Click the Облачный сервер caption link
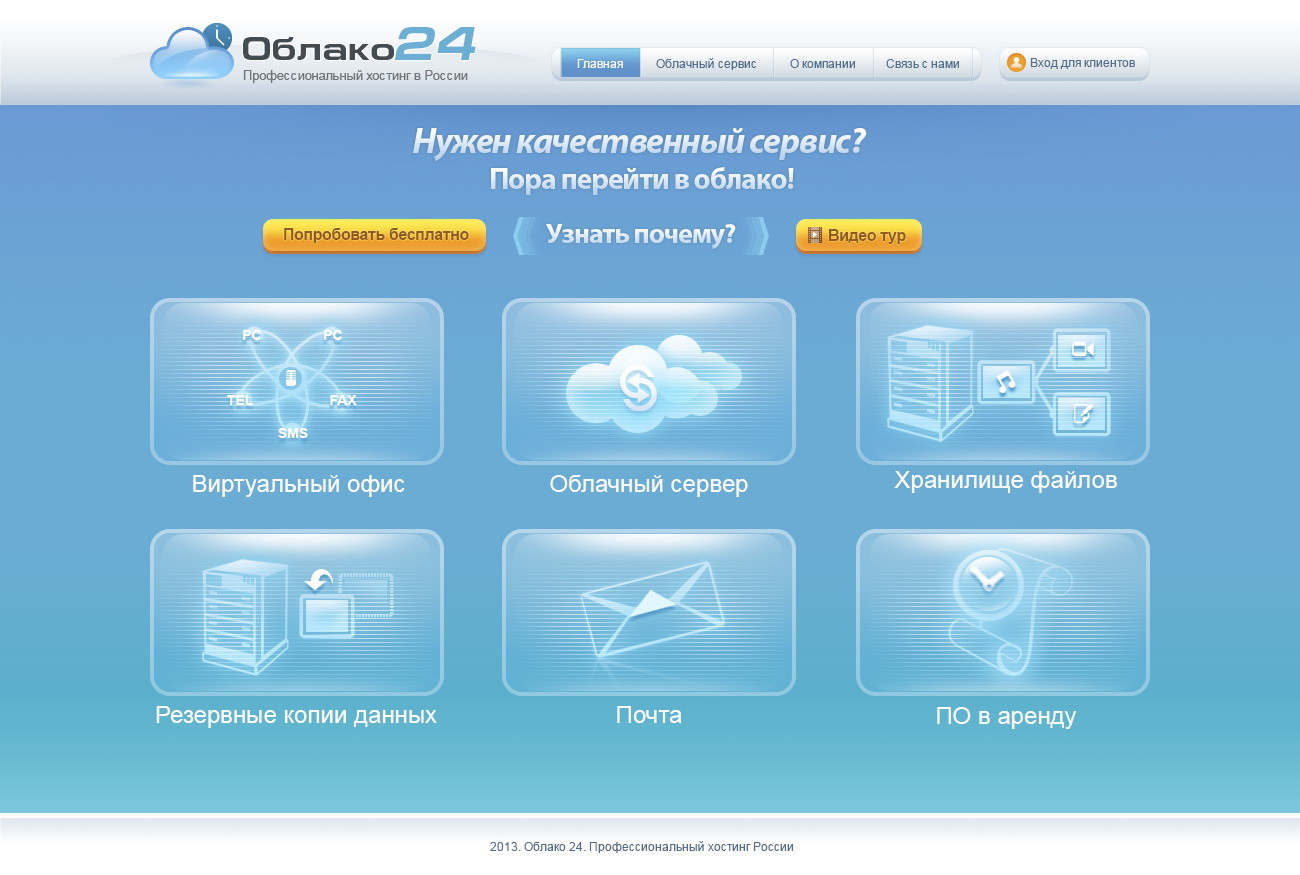This screenshot has width=1300, height=875. coord(648,485)
